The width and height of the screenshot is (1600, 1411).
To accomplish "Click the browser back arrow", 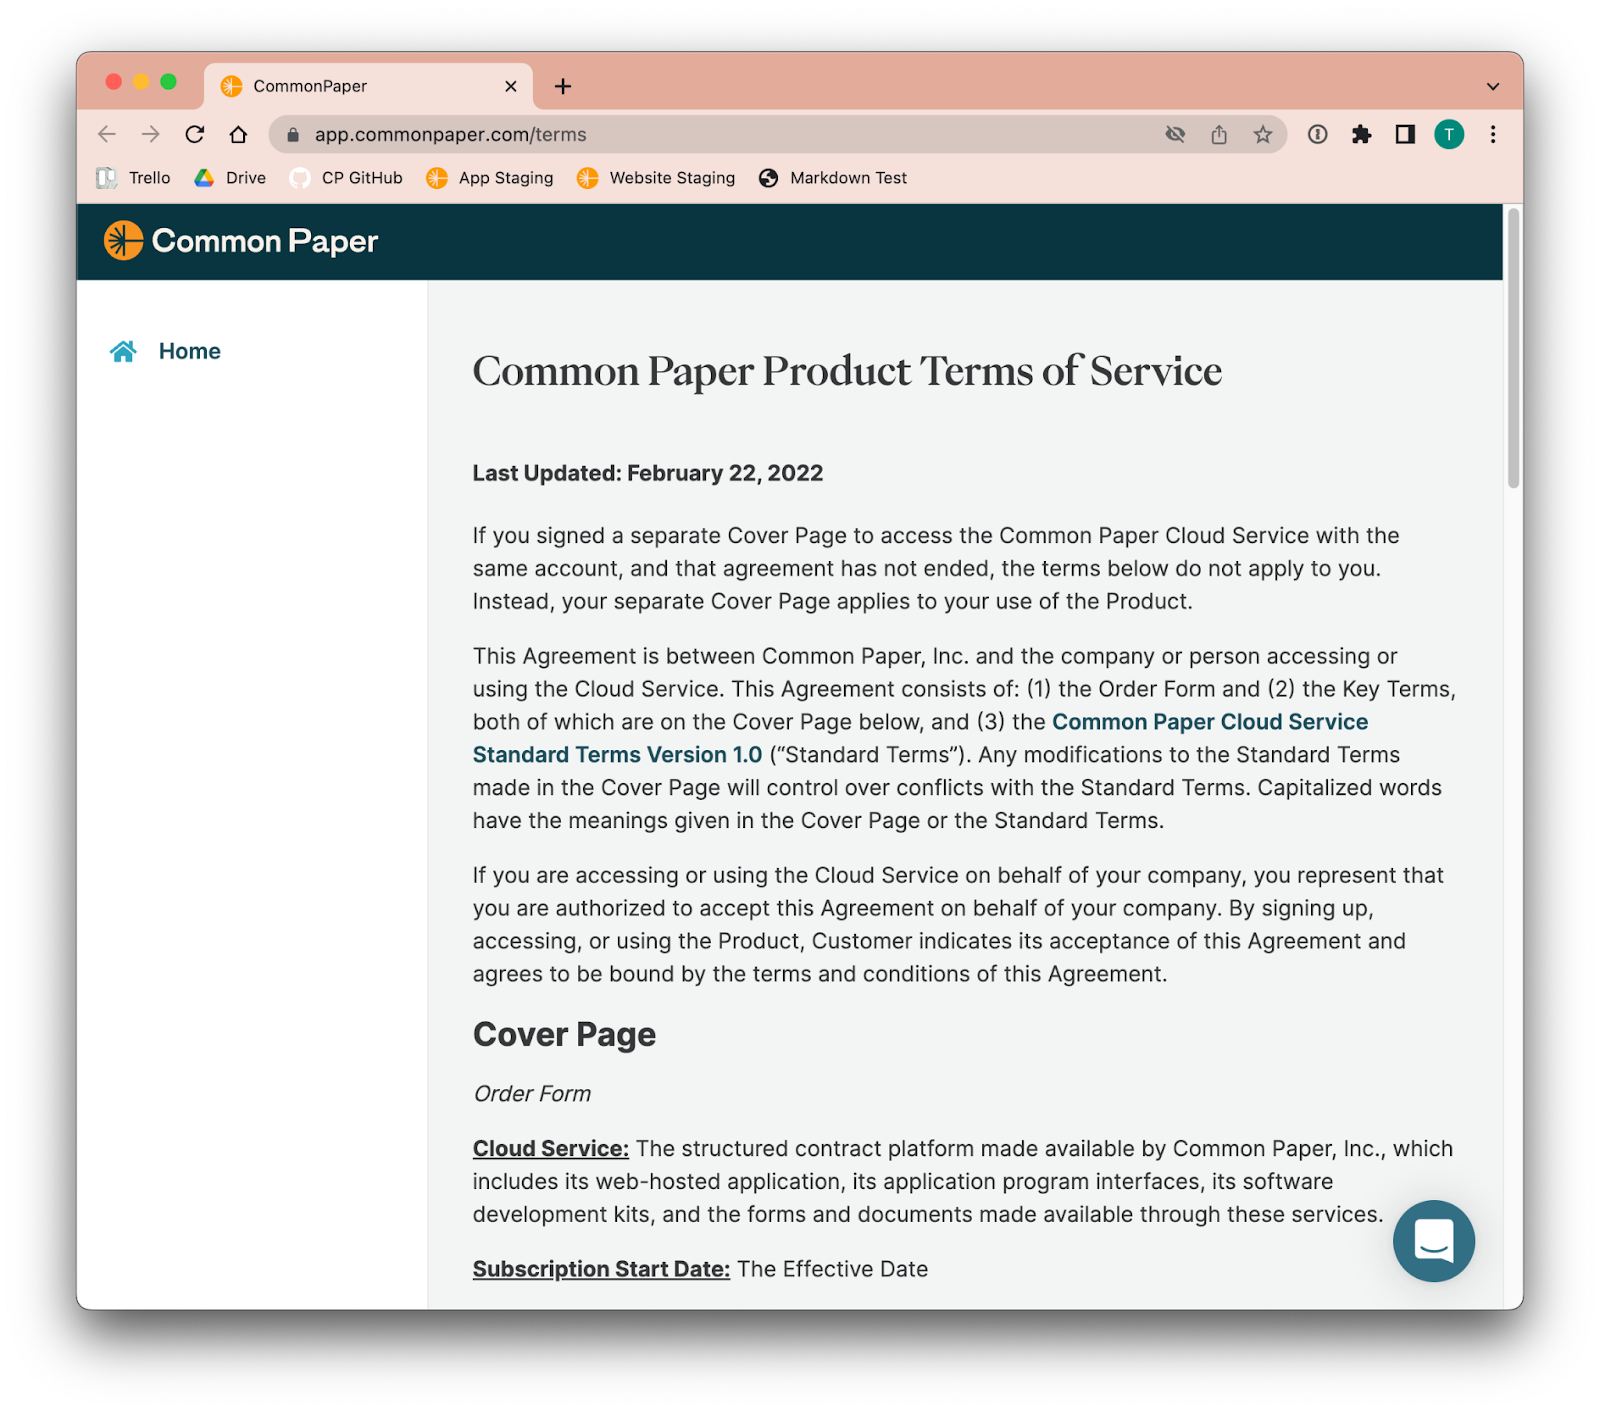I will 107,134.
